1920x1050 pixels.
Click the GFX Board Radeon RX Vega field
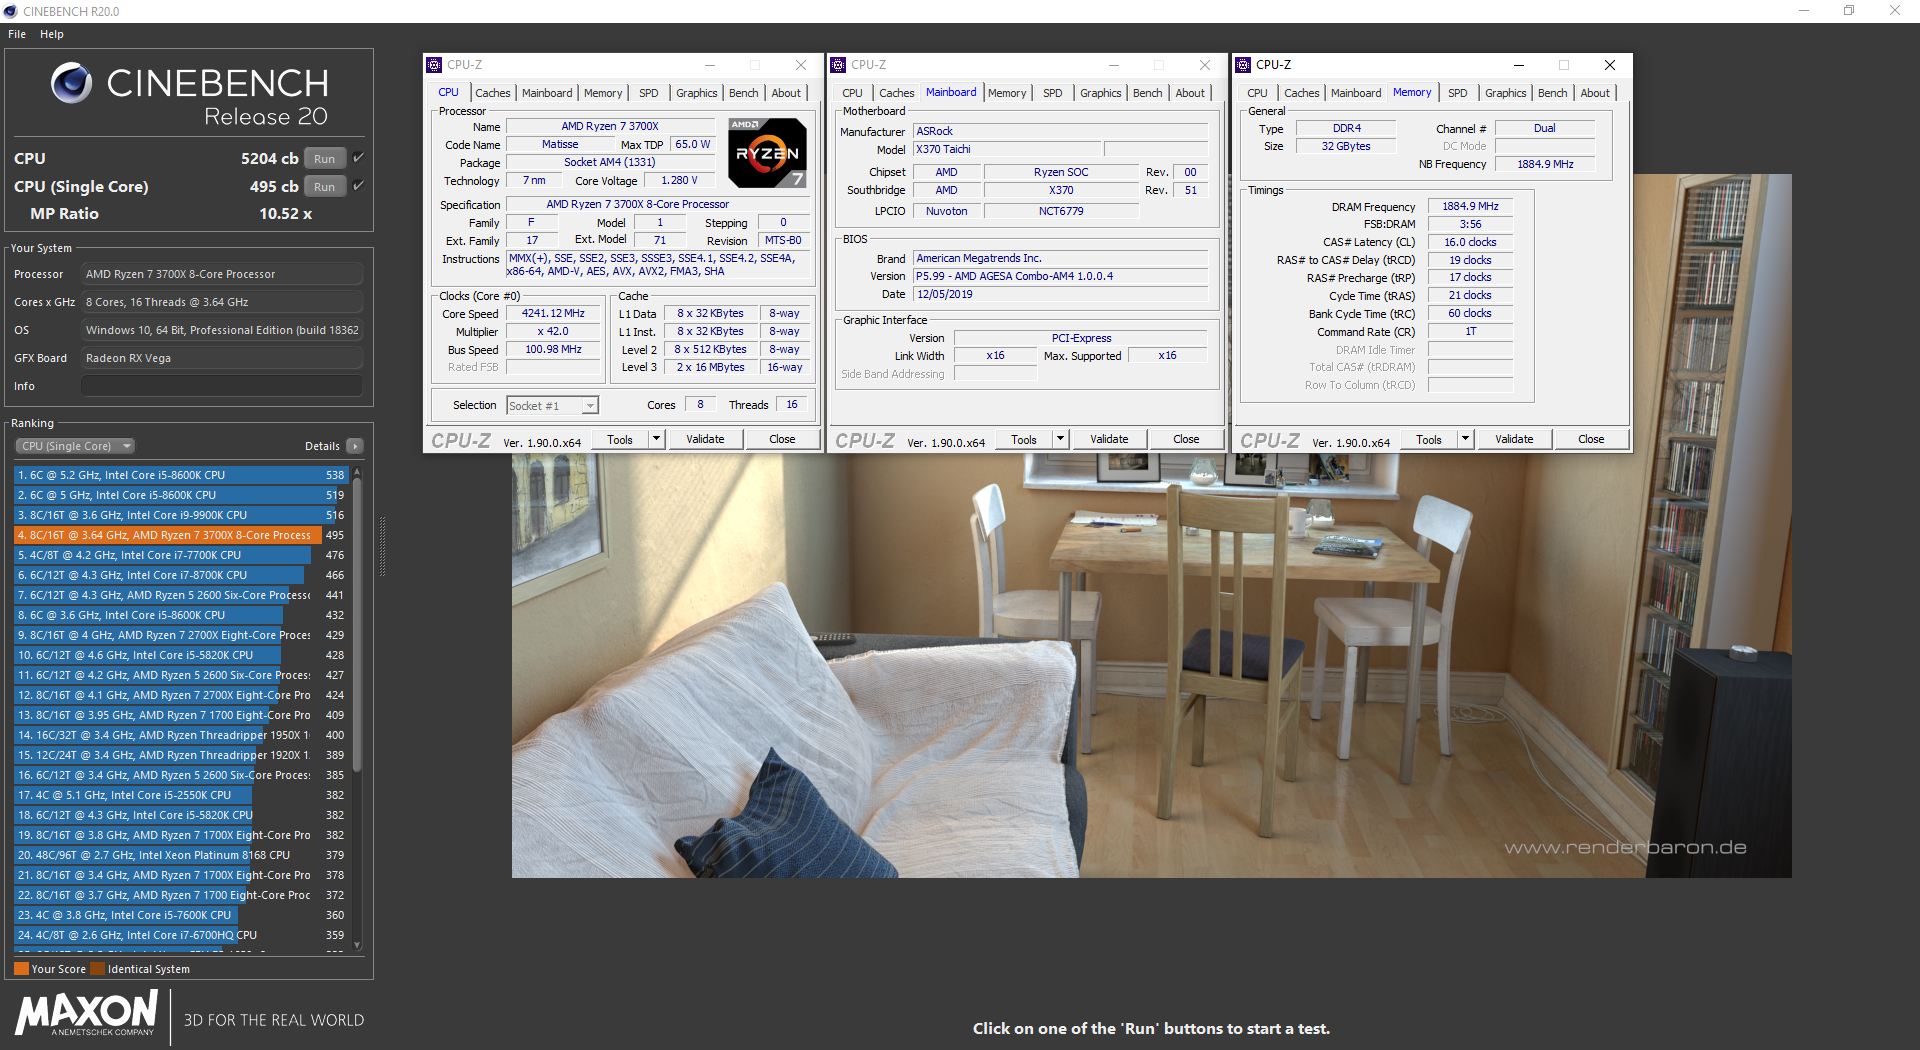point(222,358)
